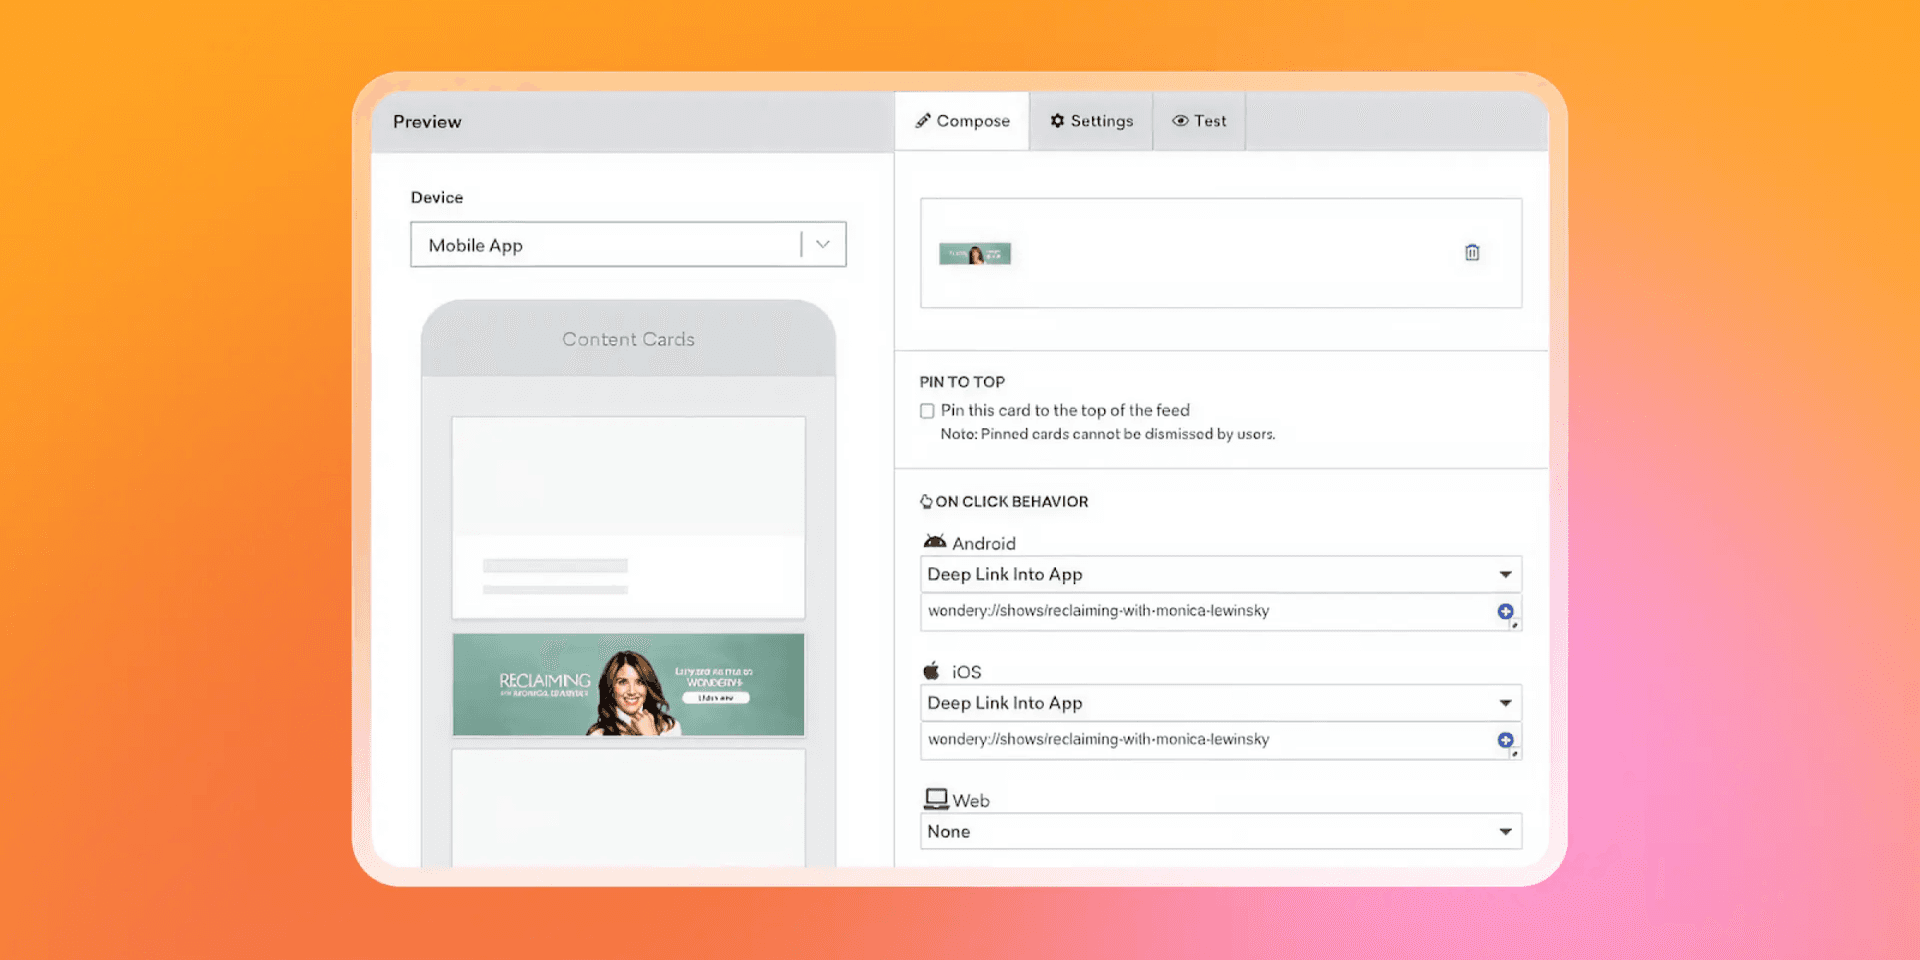Expand the Android Deep Link Into App dropdown
The height and width of the screenshot is (960, 1920).
tap(1506, 574)
